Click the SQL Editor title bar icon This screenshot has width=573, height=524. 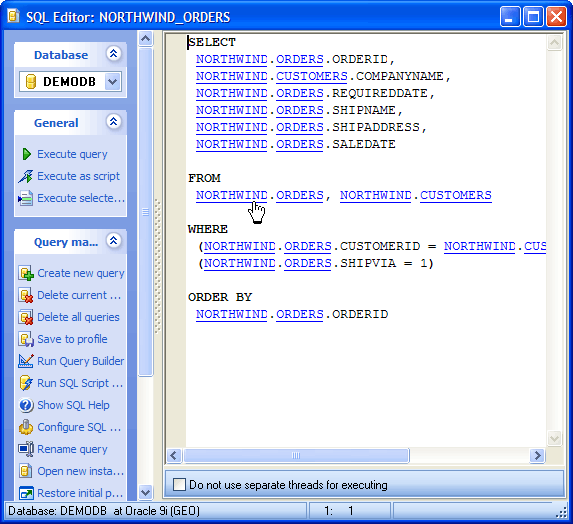click(14, 17)
